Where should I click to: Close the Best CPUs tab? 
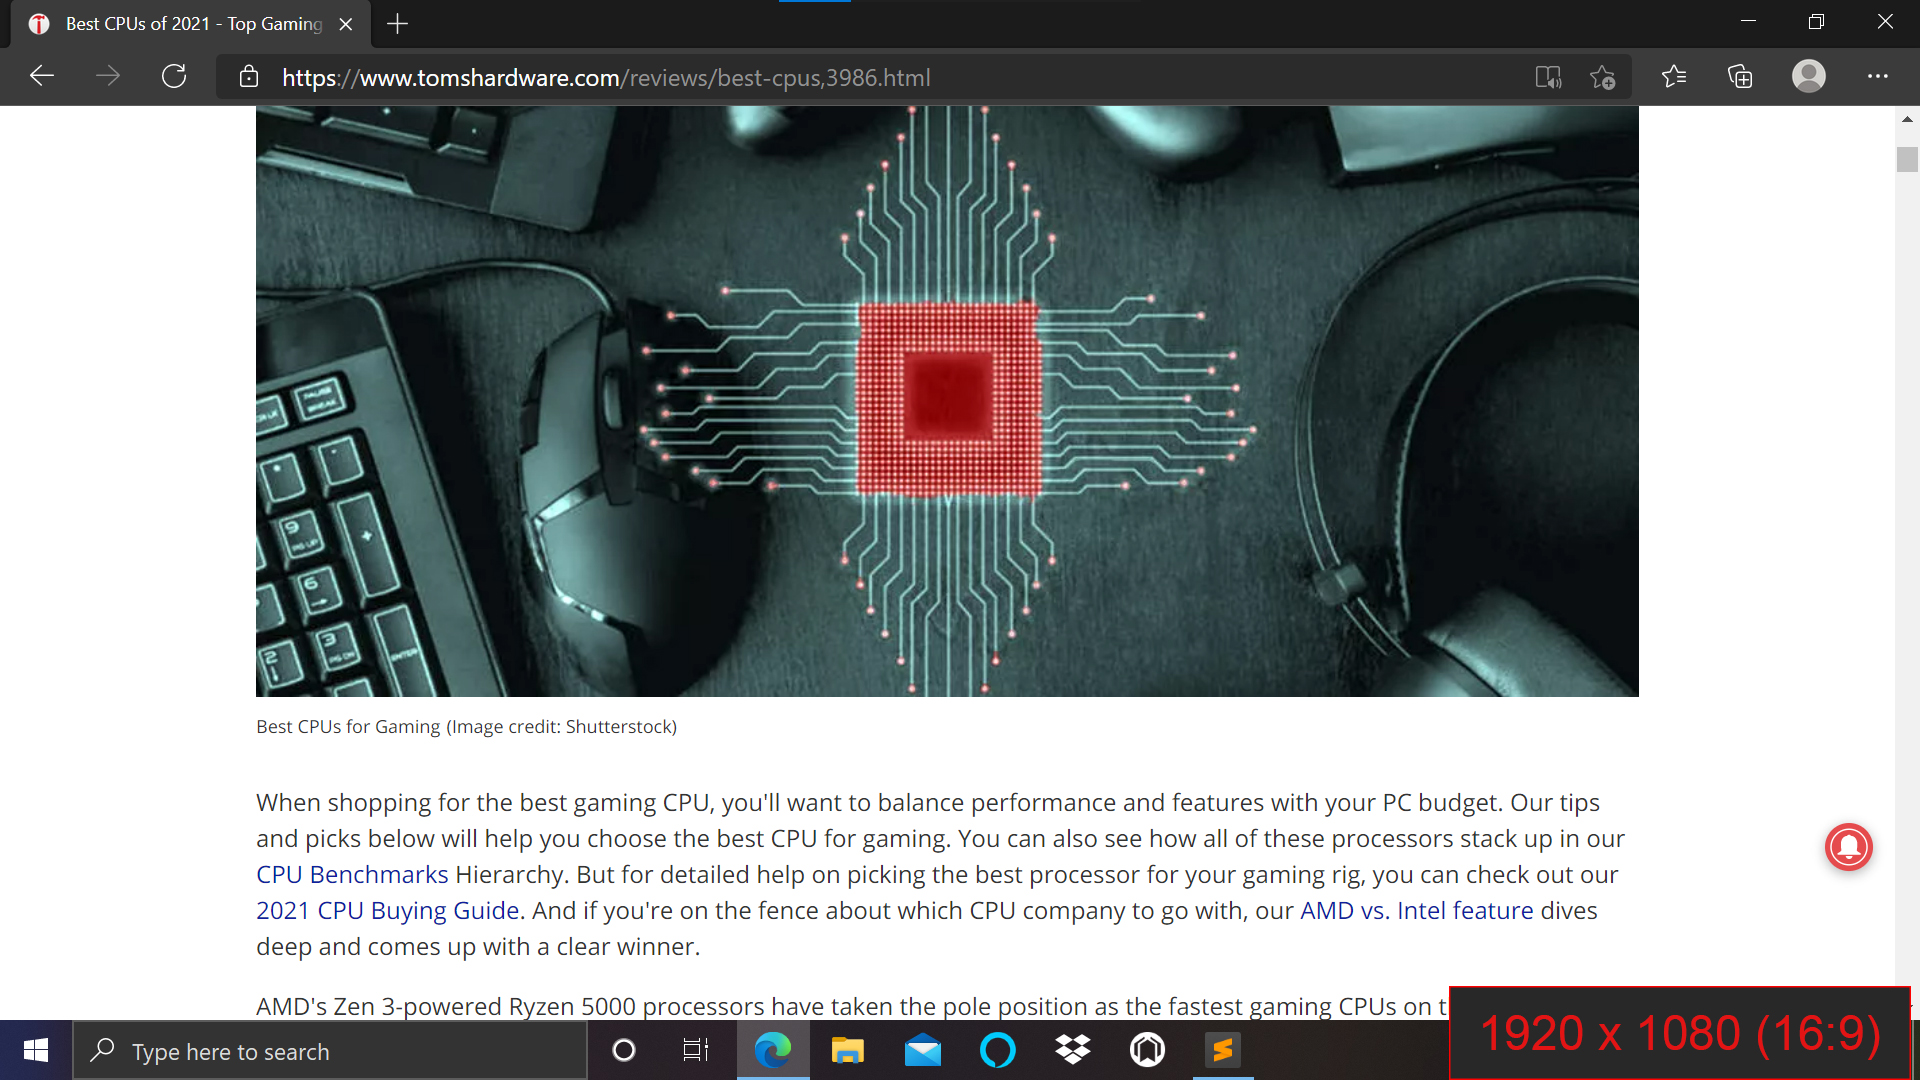coord(346,24)
